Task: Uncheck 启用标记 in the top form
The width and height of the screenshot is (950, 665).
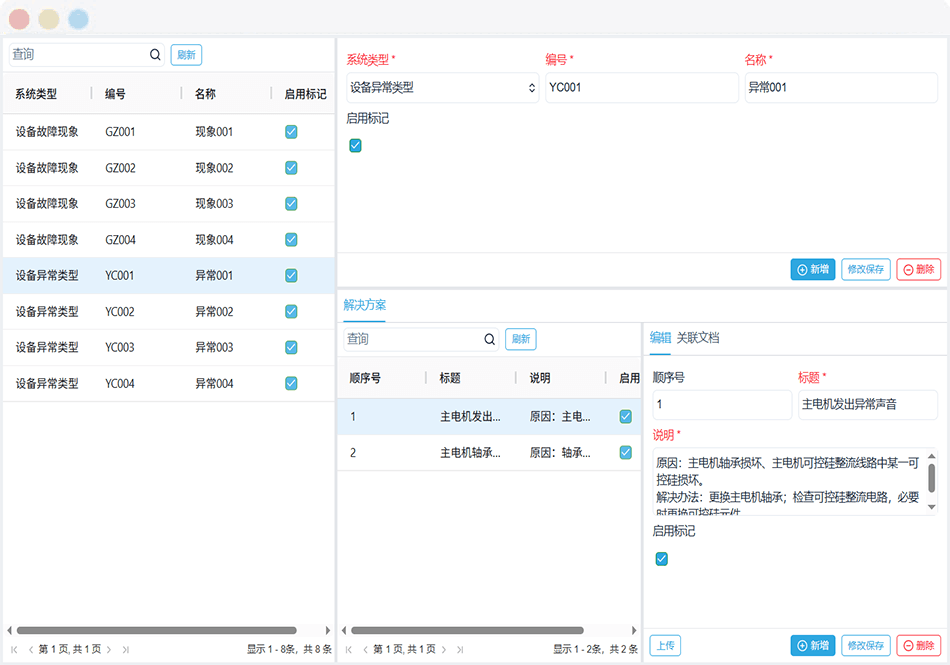Action: point(355,146)
